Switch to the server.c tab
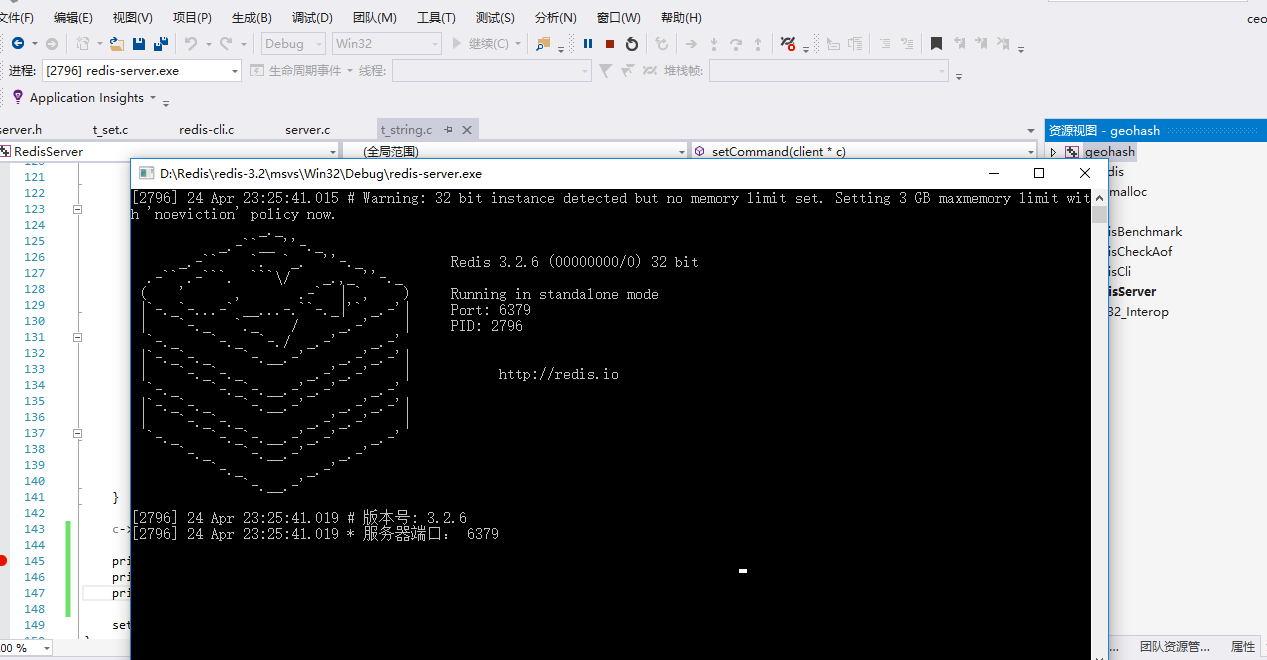 (307, 130)
